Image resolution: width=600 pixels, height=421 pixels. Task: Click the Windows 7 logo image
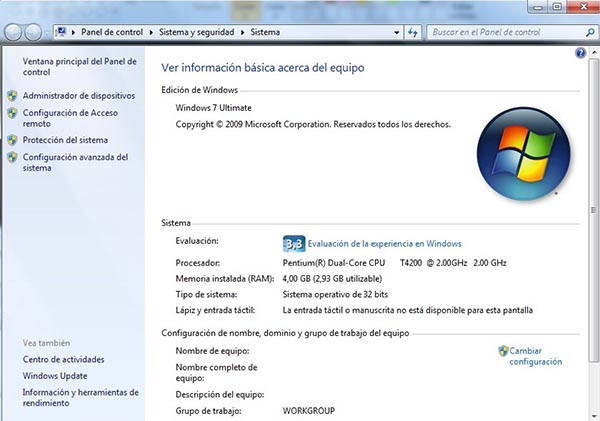523,153
